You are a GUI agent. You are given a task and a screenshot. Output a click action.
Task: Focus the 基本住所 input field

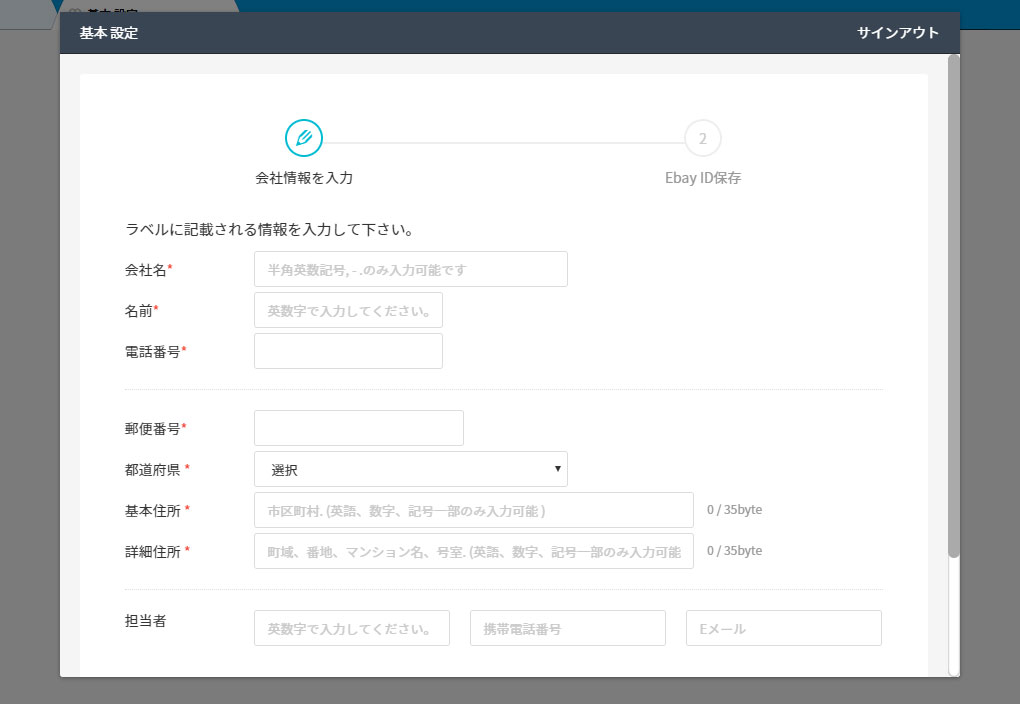point(474,509)
